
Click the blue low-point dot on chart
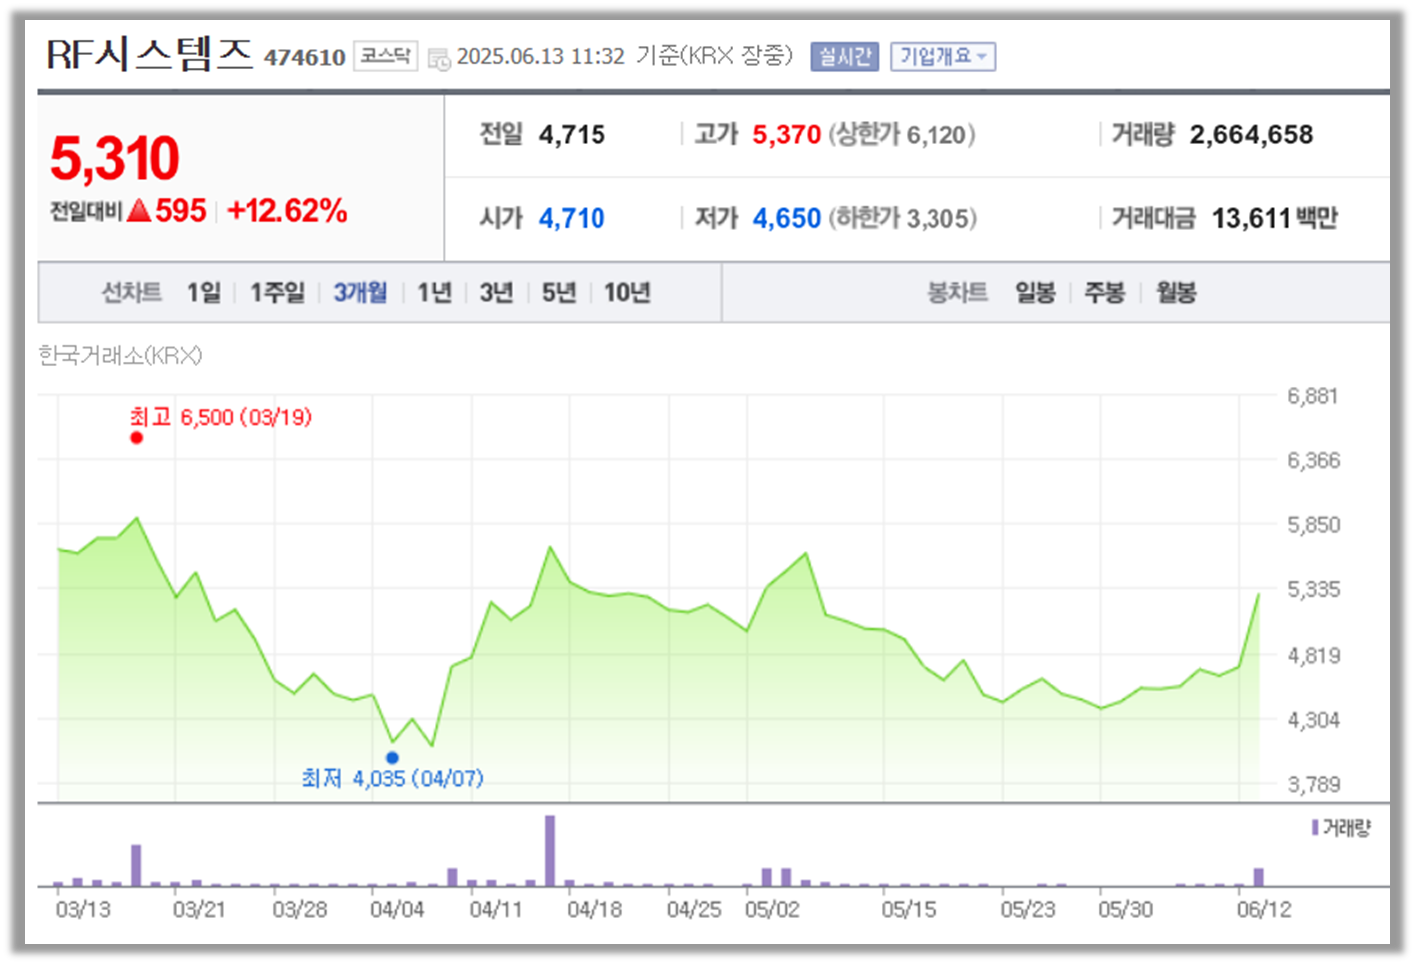point(392,758)
